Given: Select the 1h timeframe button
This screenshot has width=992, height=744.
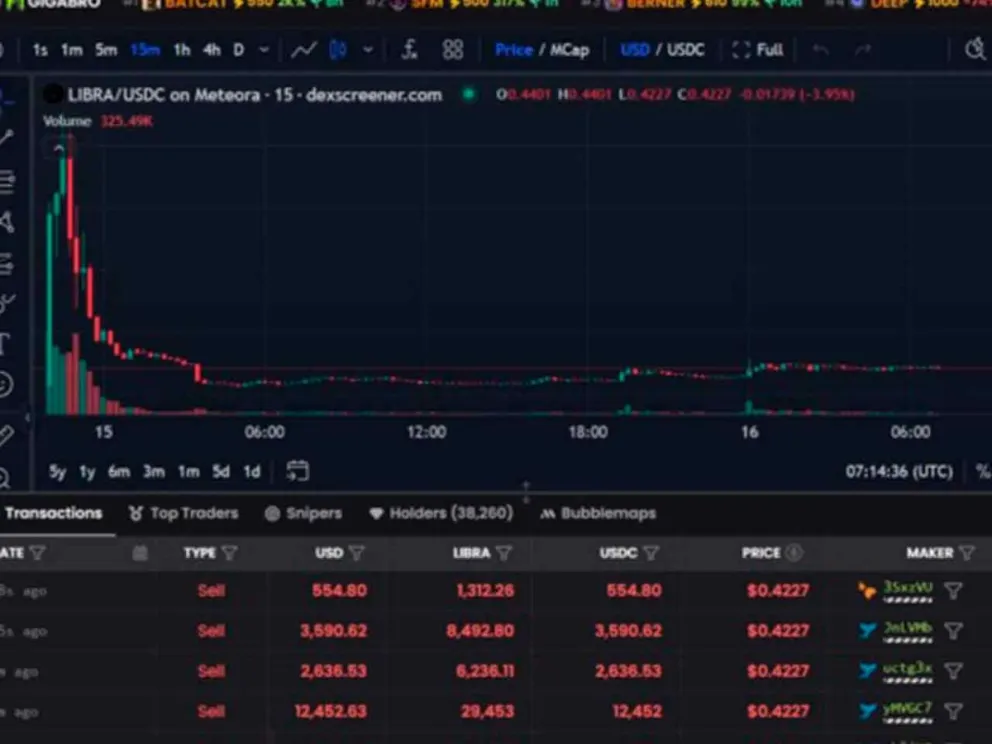Looking at the screenshot, I should 182,50.
